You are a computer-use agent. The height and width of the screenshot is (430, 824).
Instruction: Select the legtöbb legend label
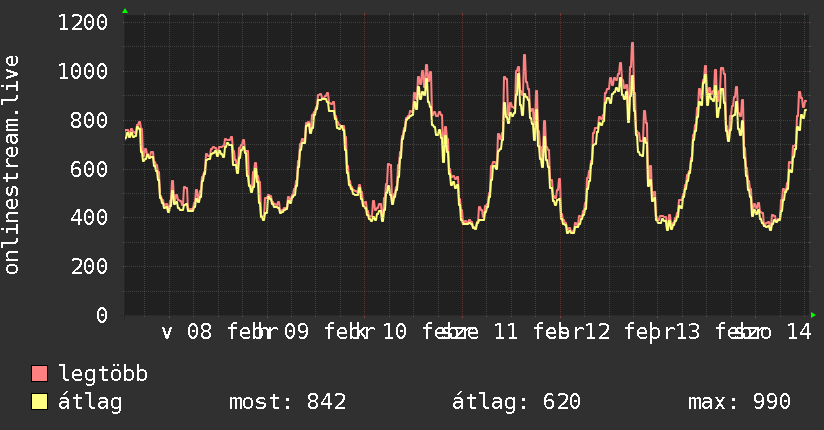pyautogui.click(x=103, y=374)
